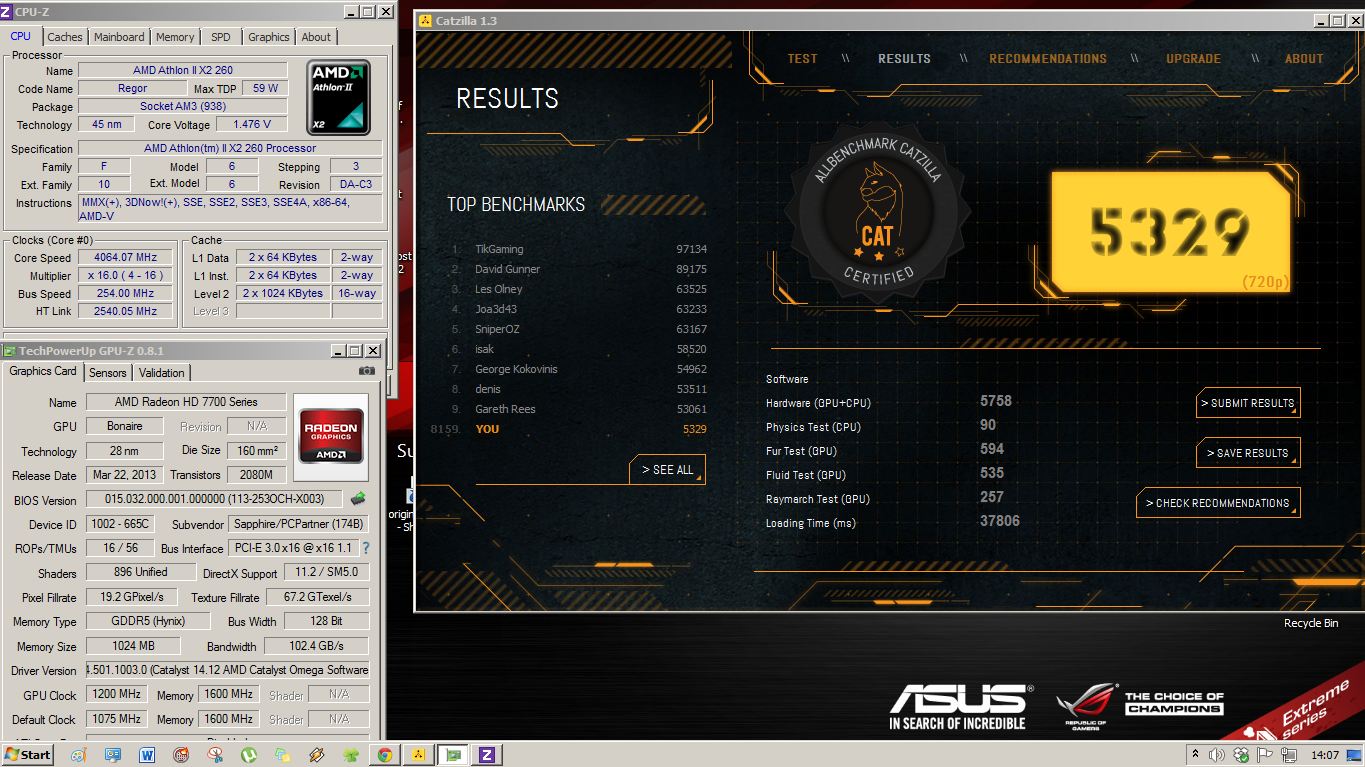
Task: Click the SAVE RESULTS button
Action: click(x=1248, y=453)
